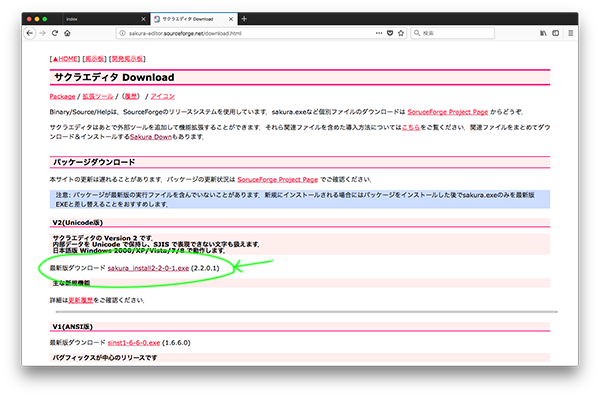Show site information icon in address bar

(122, 33)
